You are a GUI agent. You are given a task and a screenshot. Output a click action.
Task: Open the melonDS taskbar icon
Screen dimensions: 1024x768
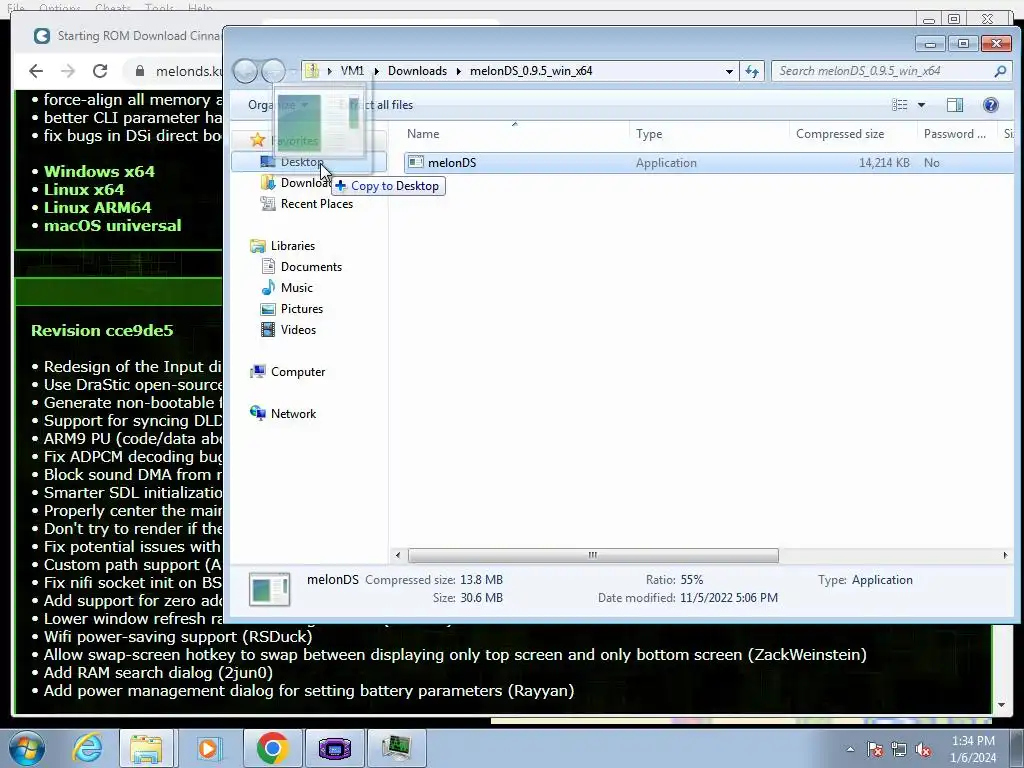396,748
